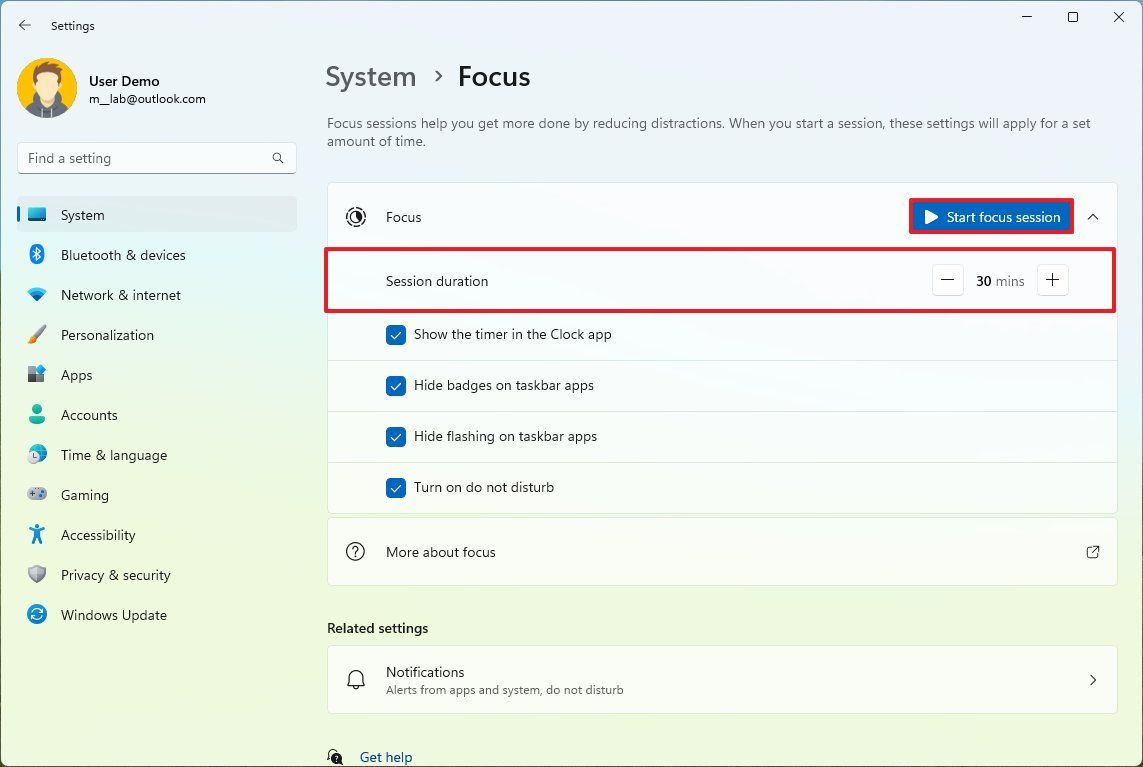Uncheck Show the timer in the Clock app
Screen dimensions: 1143x767
[x=396, y=335]
